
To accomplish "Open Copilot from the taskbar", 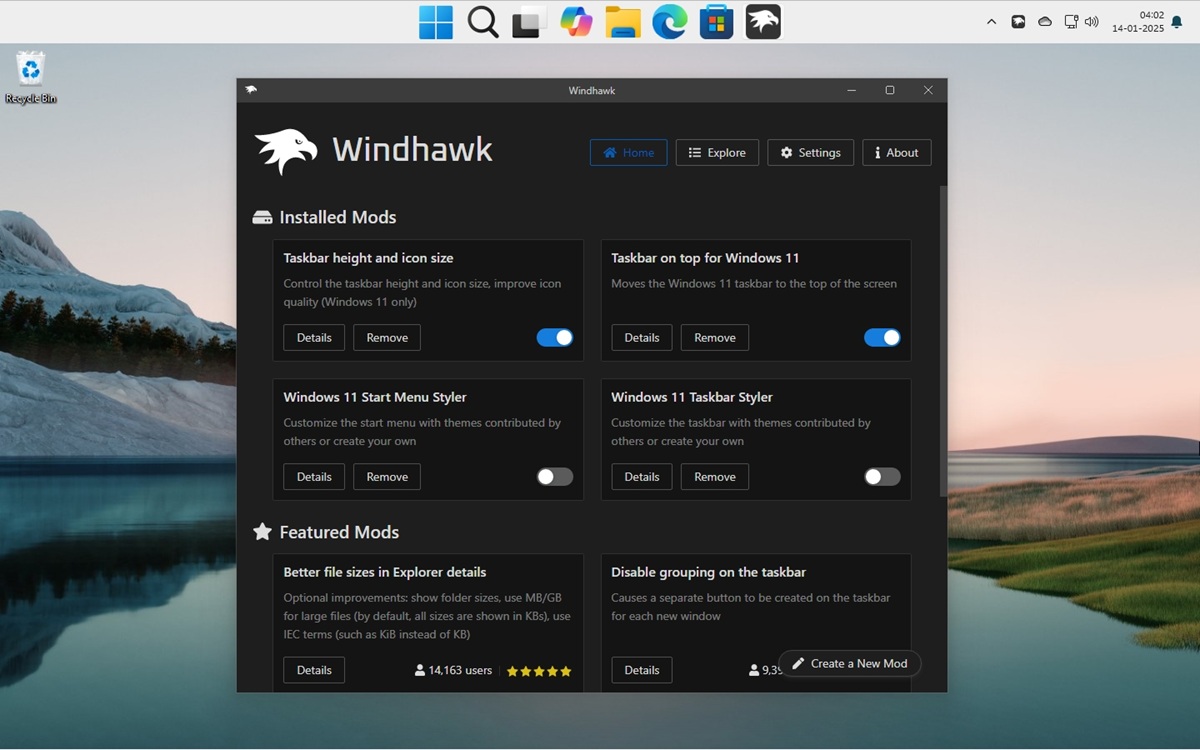I will [x=576, y=21].
